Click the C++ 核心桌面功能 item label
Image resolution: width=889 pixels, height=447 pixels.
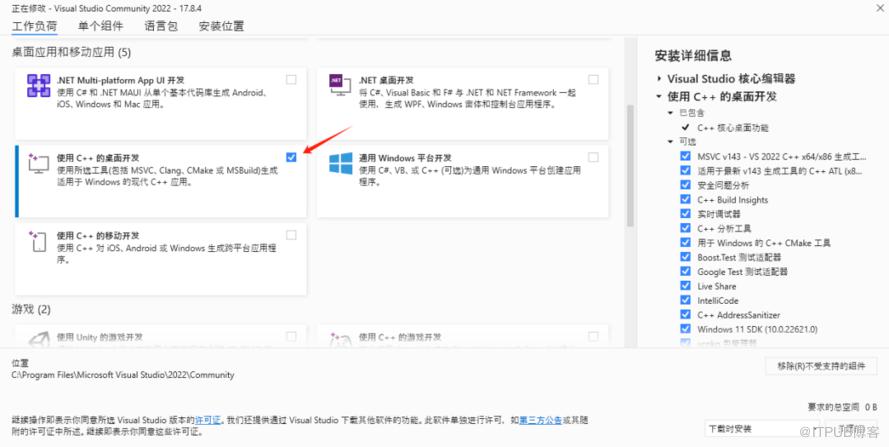733,128
